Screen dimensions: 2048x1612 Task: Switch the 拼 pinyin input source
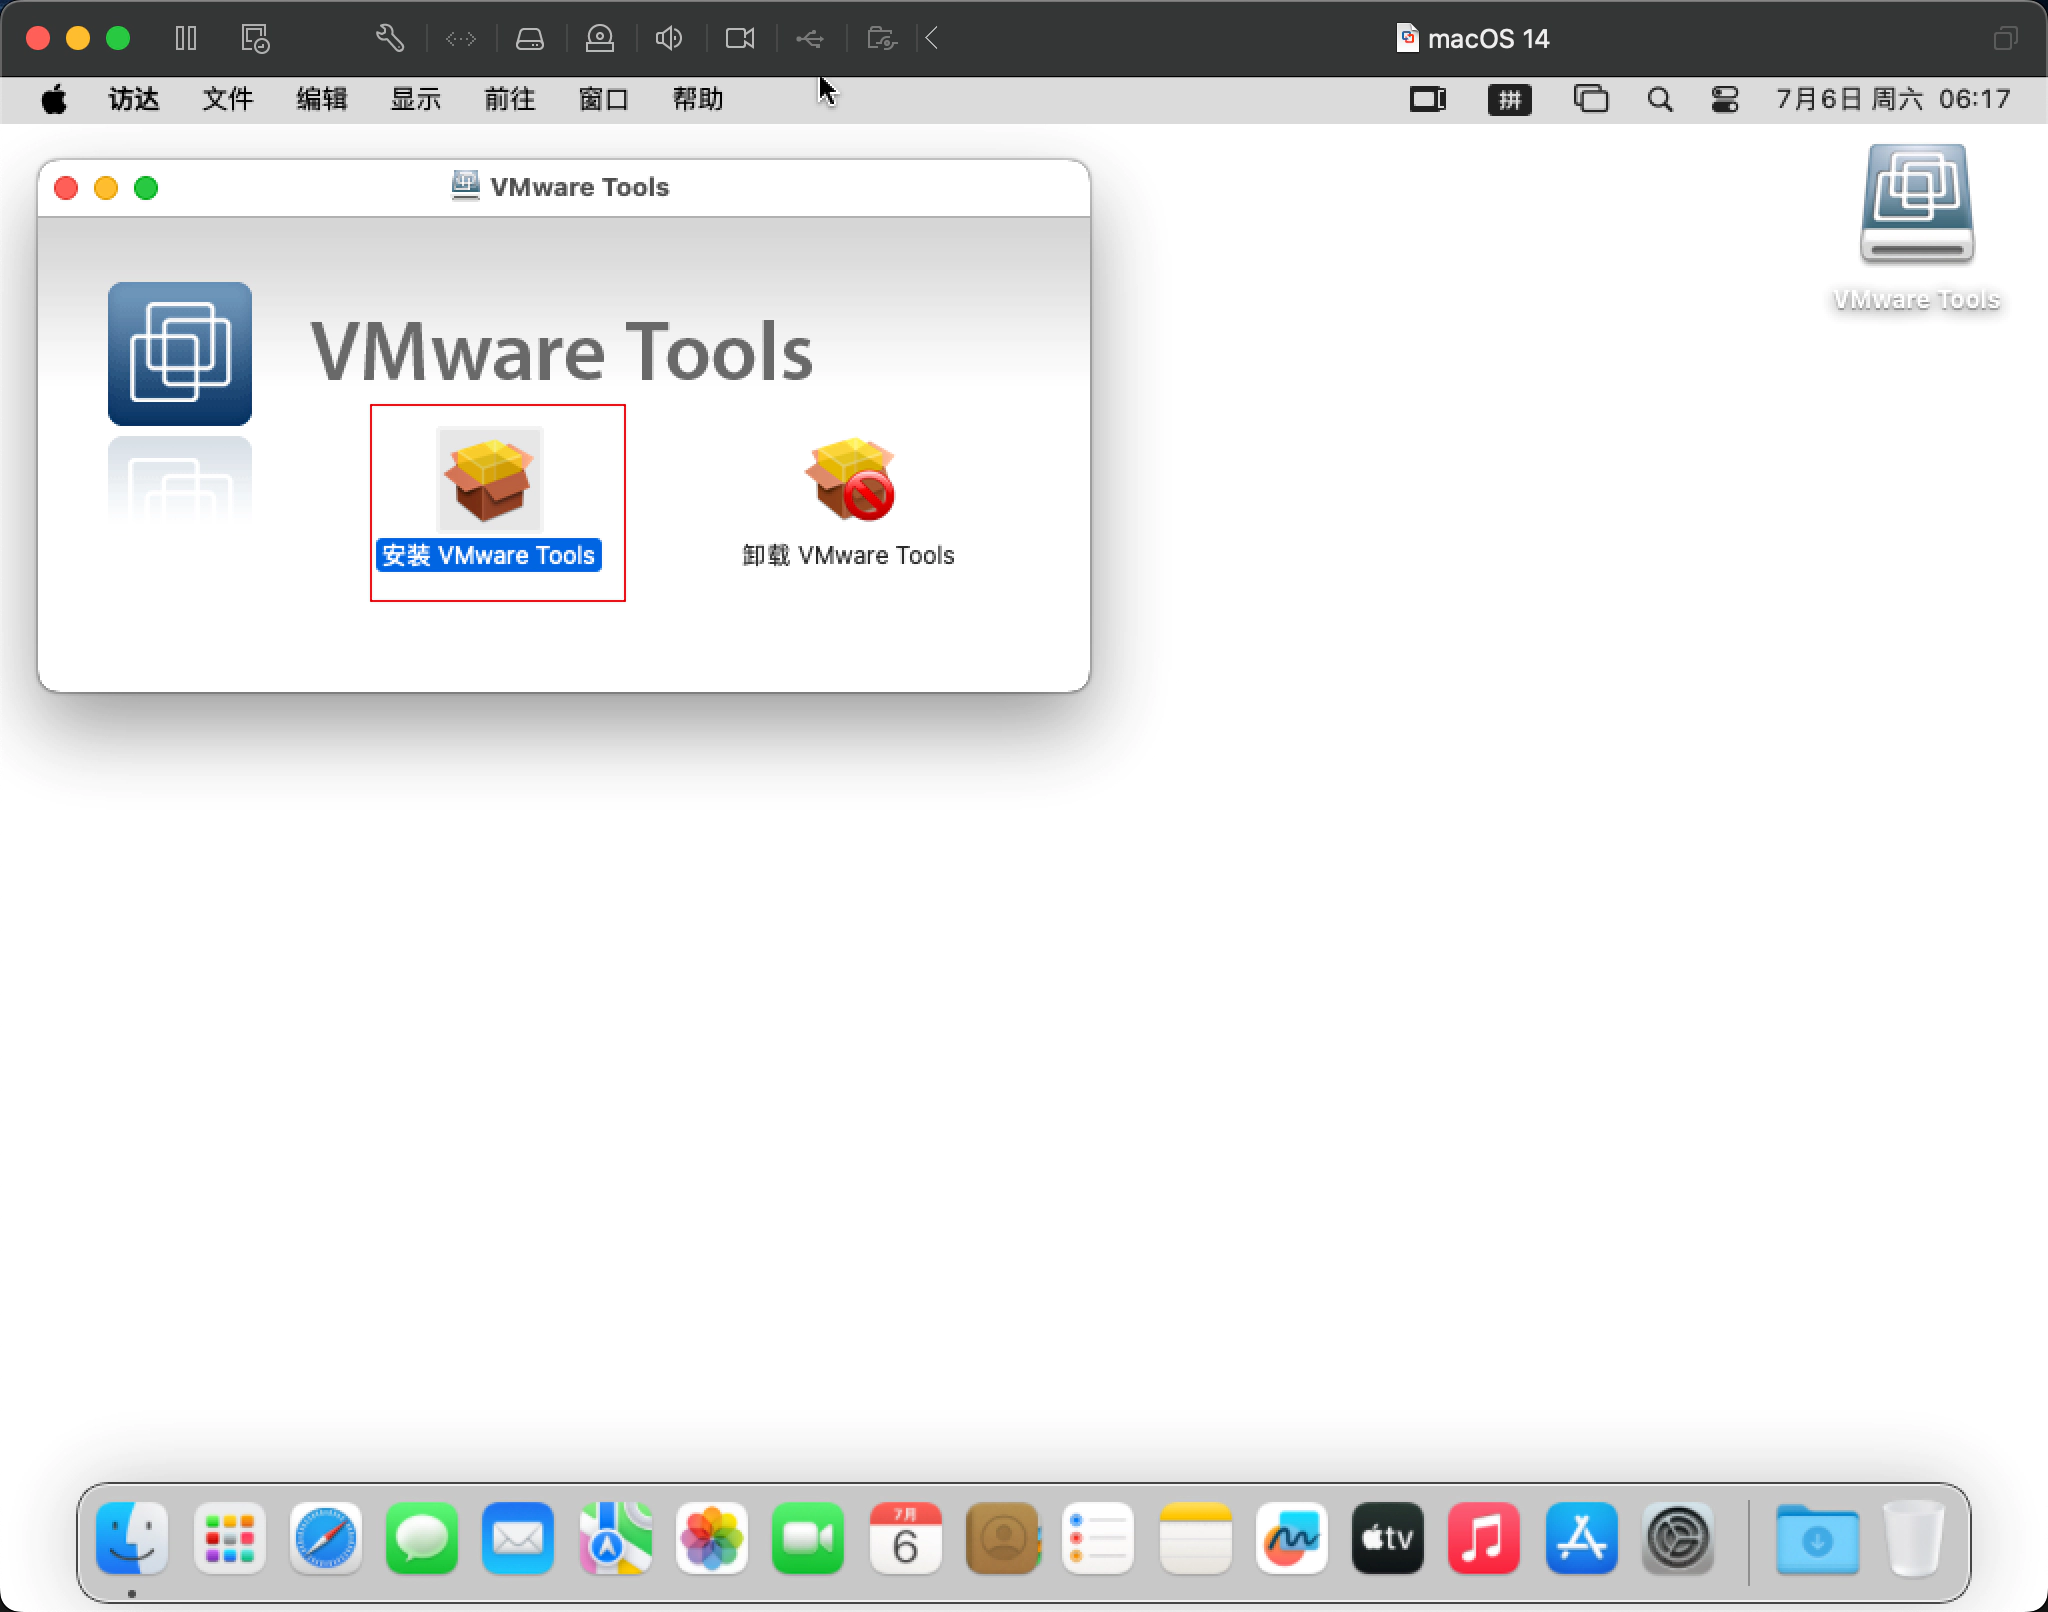tap(1510, 99)
